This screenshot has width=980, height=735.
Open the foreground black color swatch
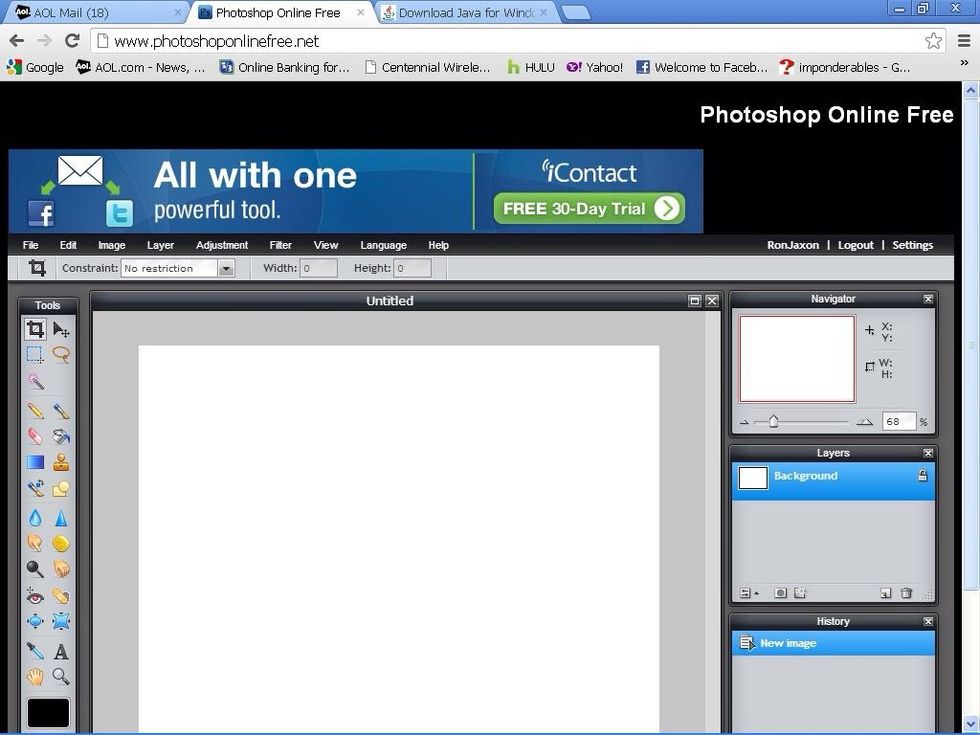click(48, 712)
